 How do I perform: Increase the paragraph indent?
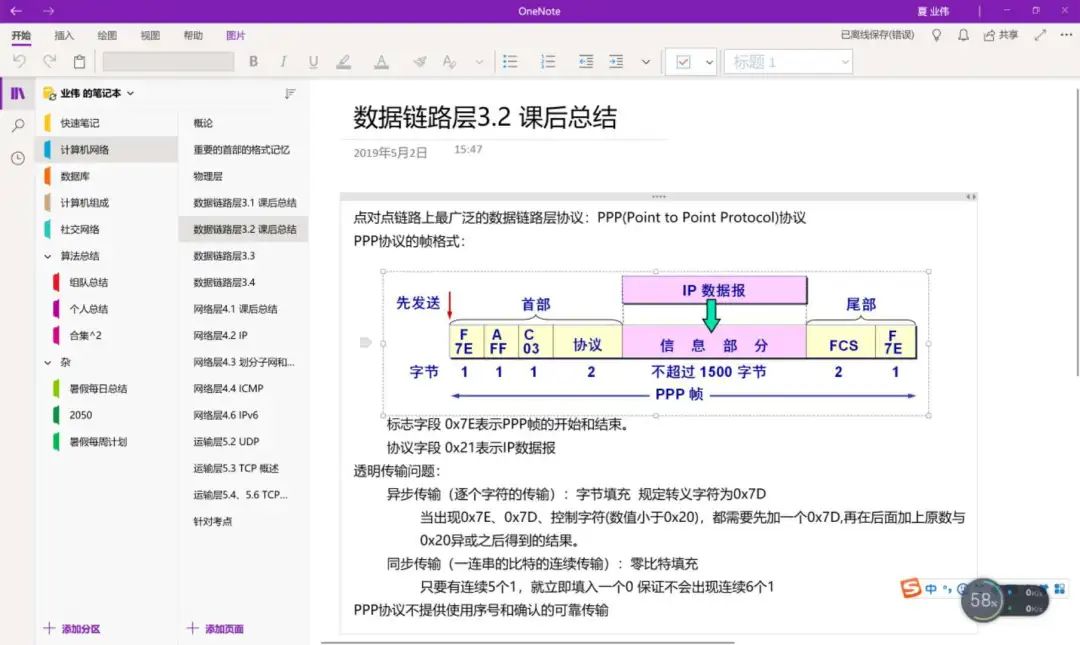coord(616,62)
